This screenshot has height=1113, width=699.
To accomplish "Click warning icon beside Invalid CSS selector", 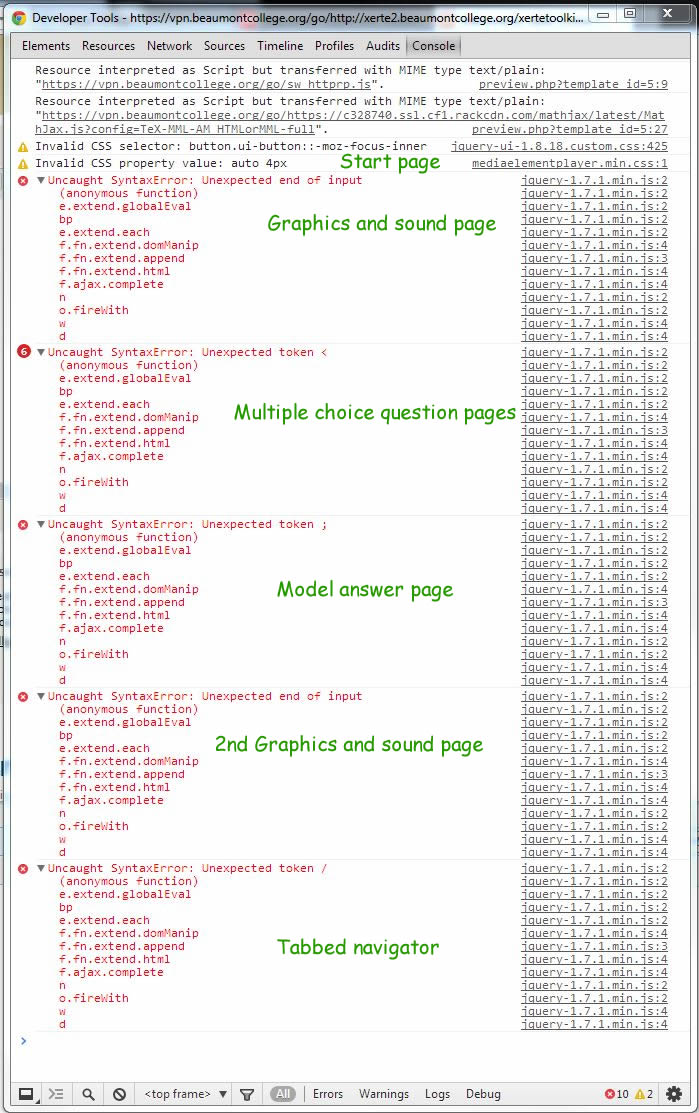I will point(23,147).
